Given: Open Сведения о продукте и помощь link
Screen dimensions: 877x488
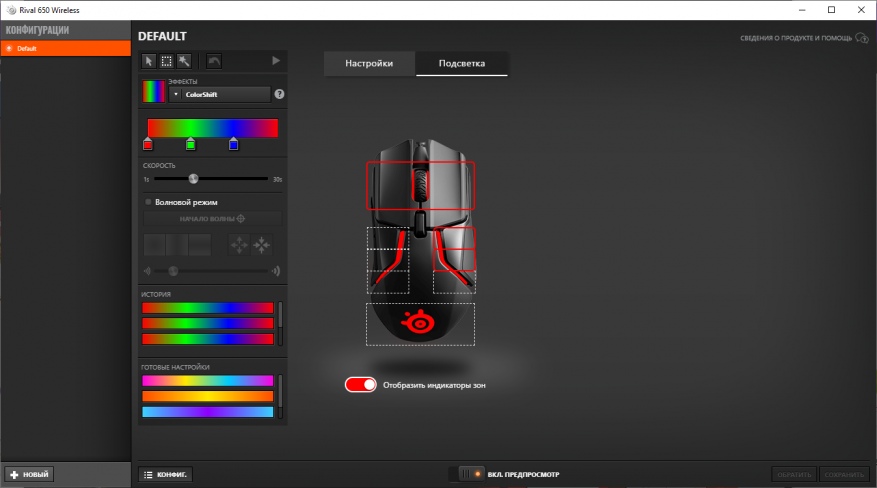Looking at the screenshot, I should tap(796, 38).
